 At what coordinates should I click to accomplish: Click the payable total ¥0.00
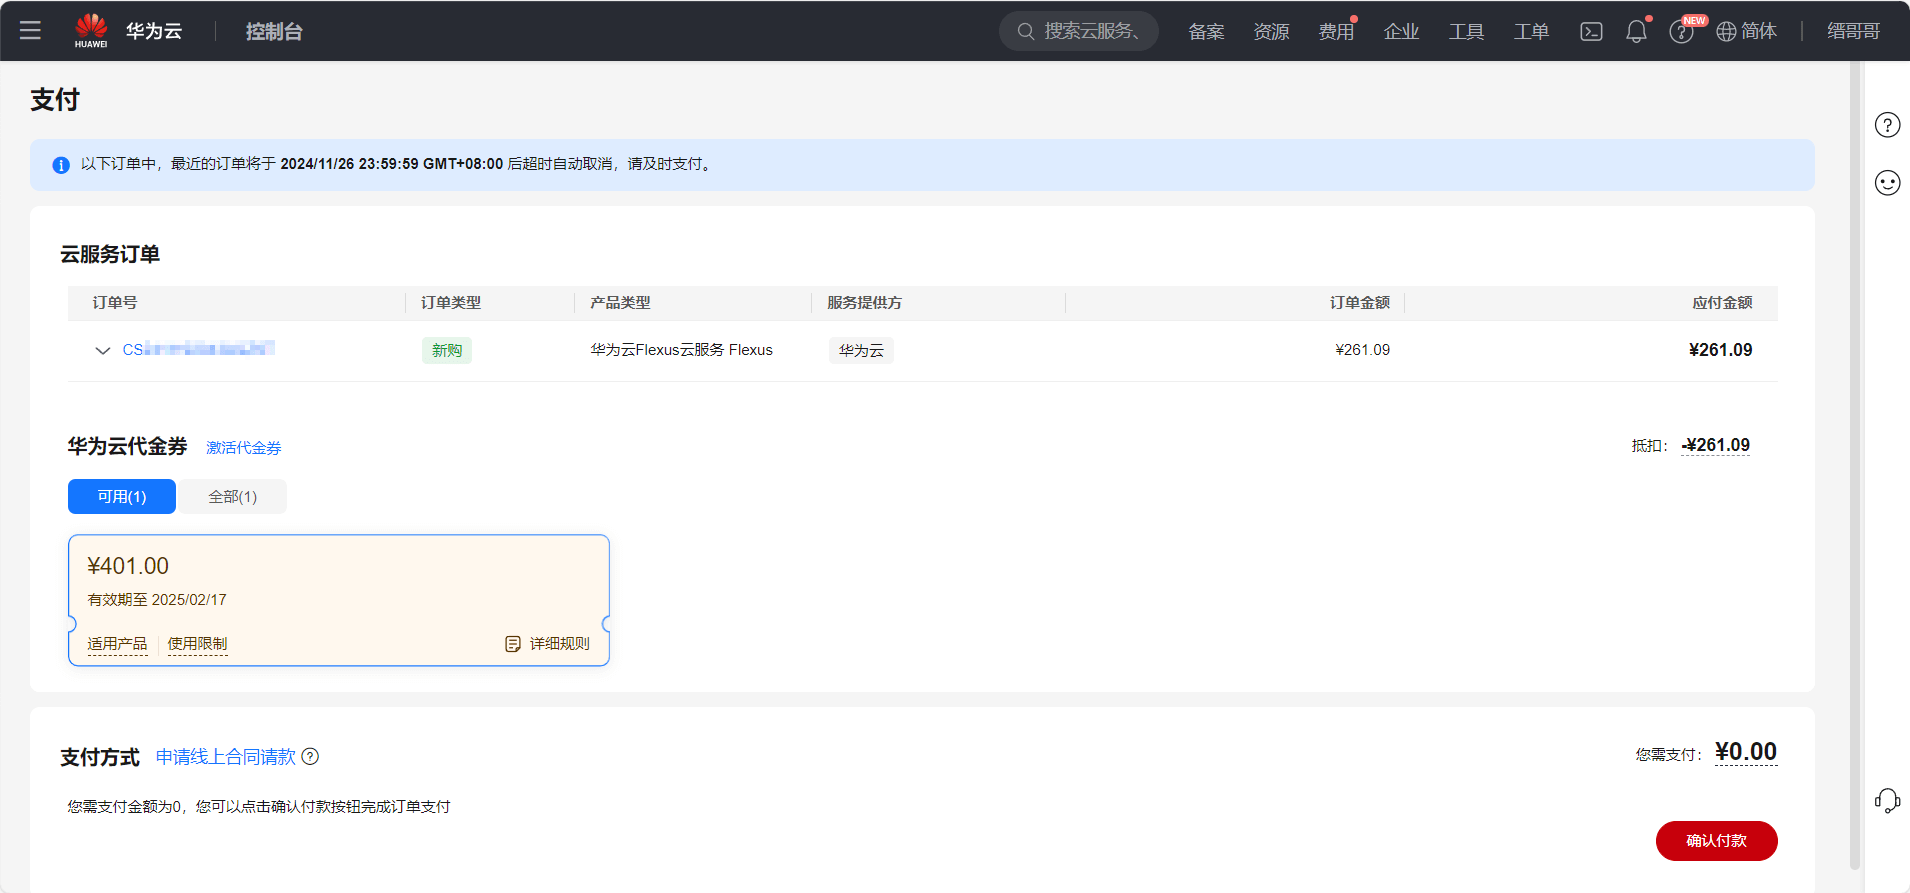1746,752
